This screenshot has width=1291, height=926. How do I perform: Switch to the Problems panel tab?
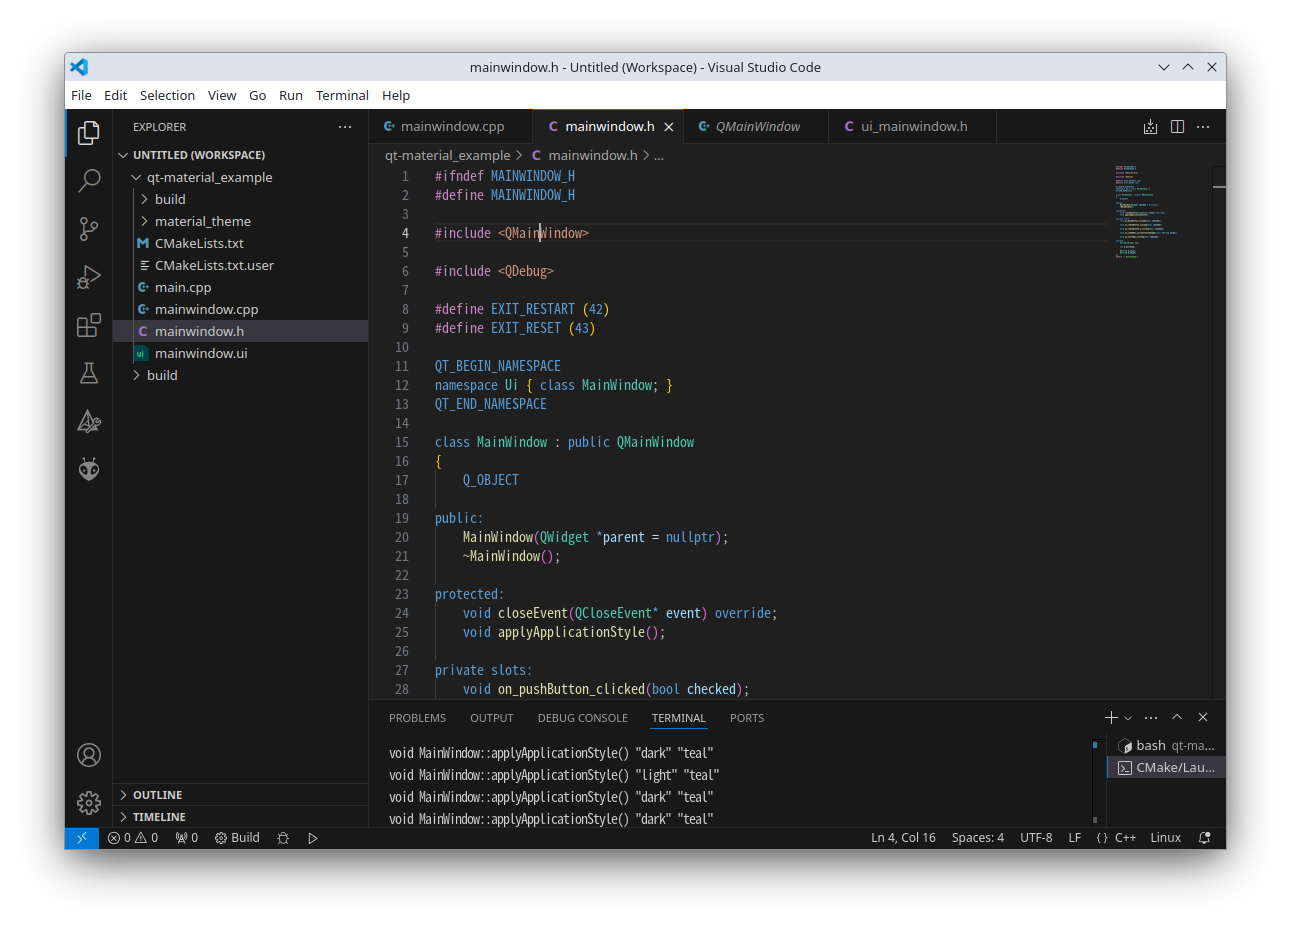click(x=417, y=718)
